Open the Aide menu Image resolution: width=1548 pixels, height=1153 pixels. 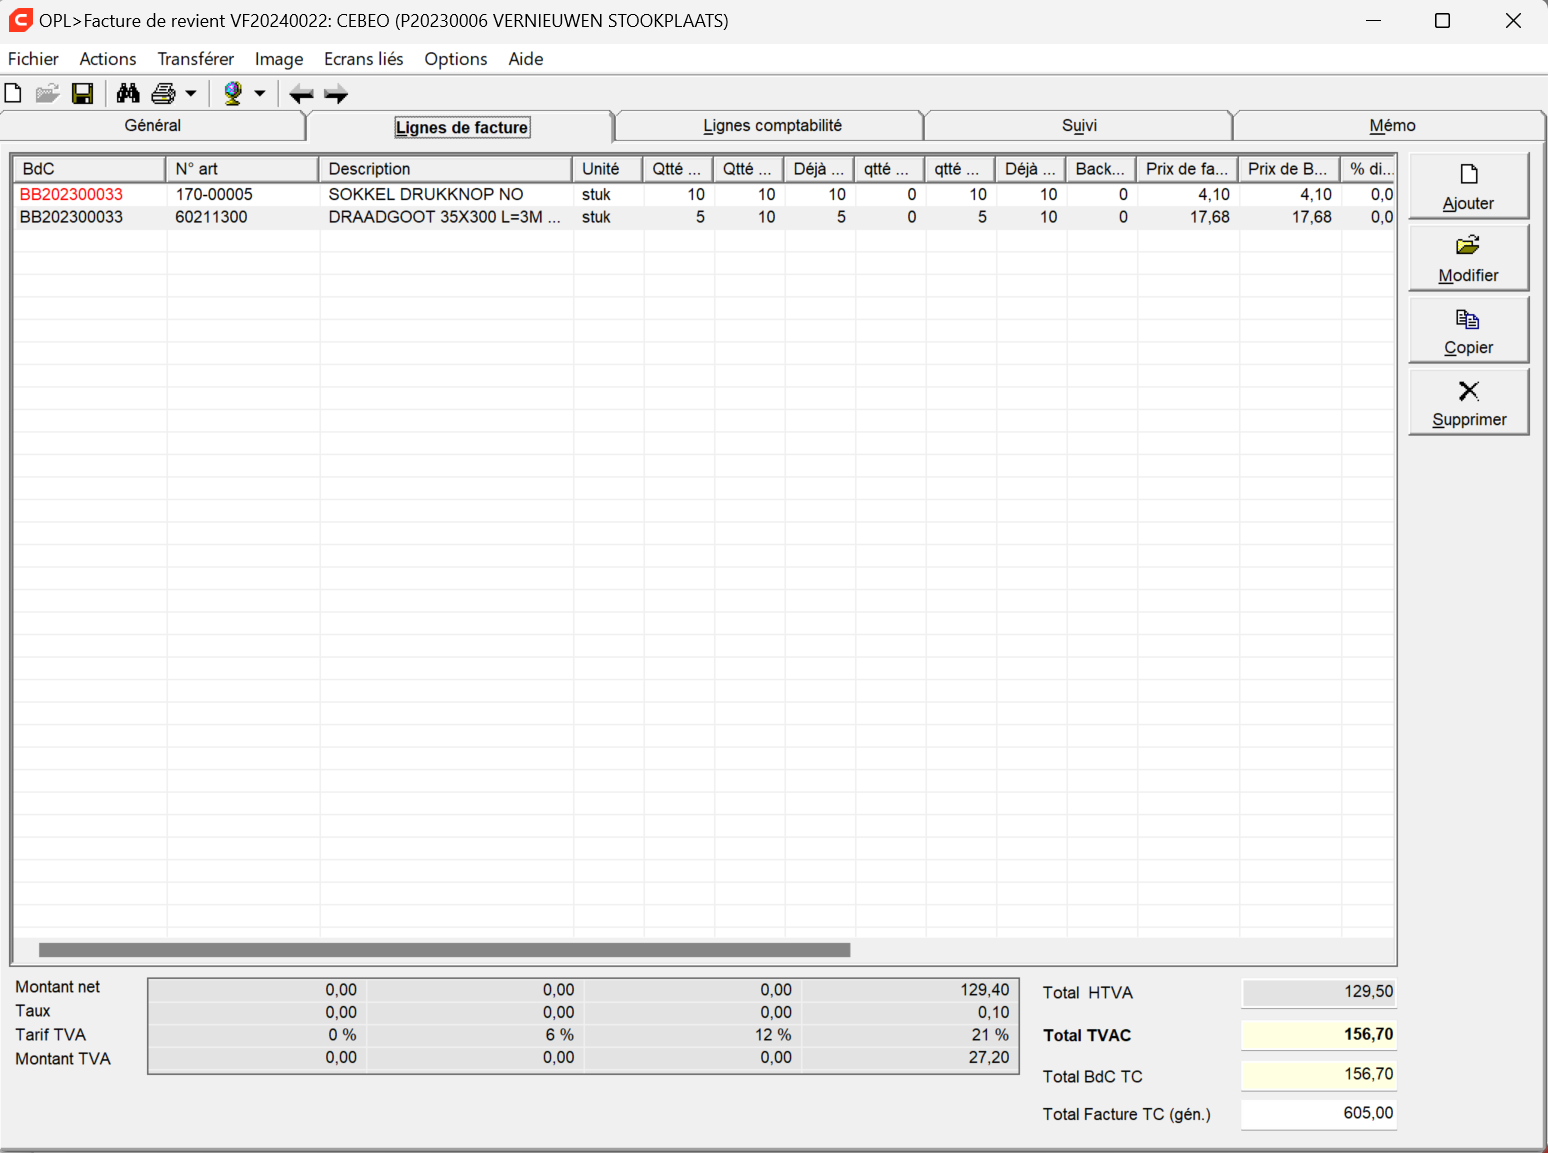point(526,59)
